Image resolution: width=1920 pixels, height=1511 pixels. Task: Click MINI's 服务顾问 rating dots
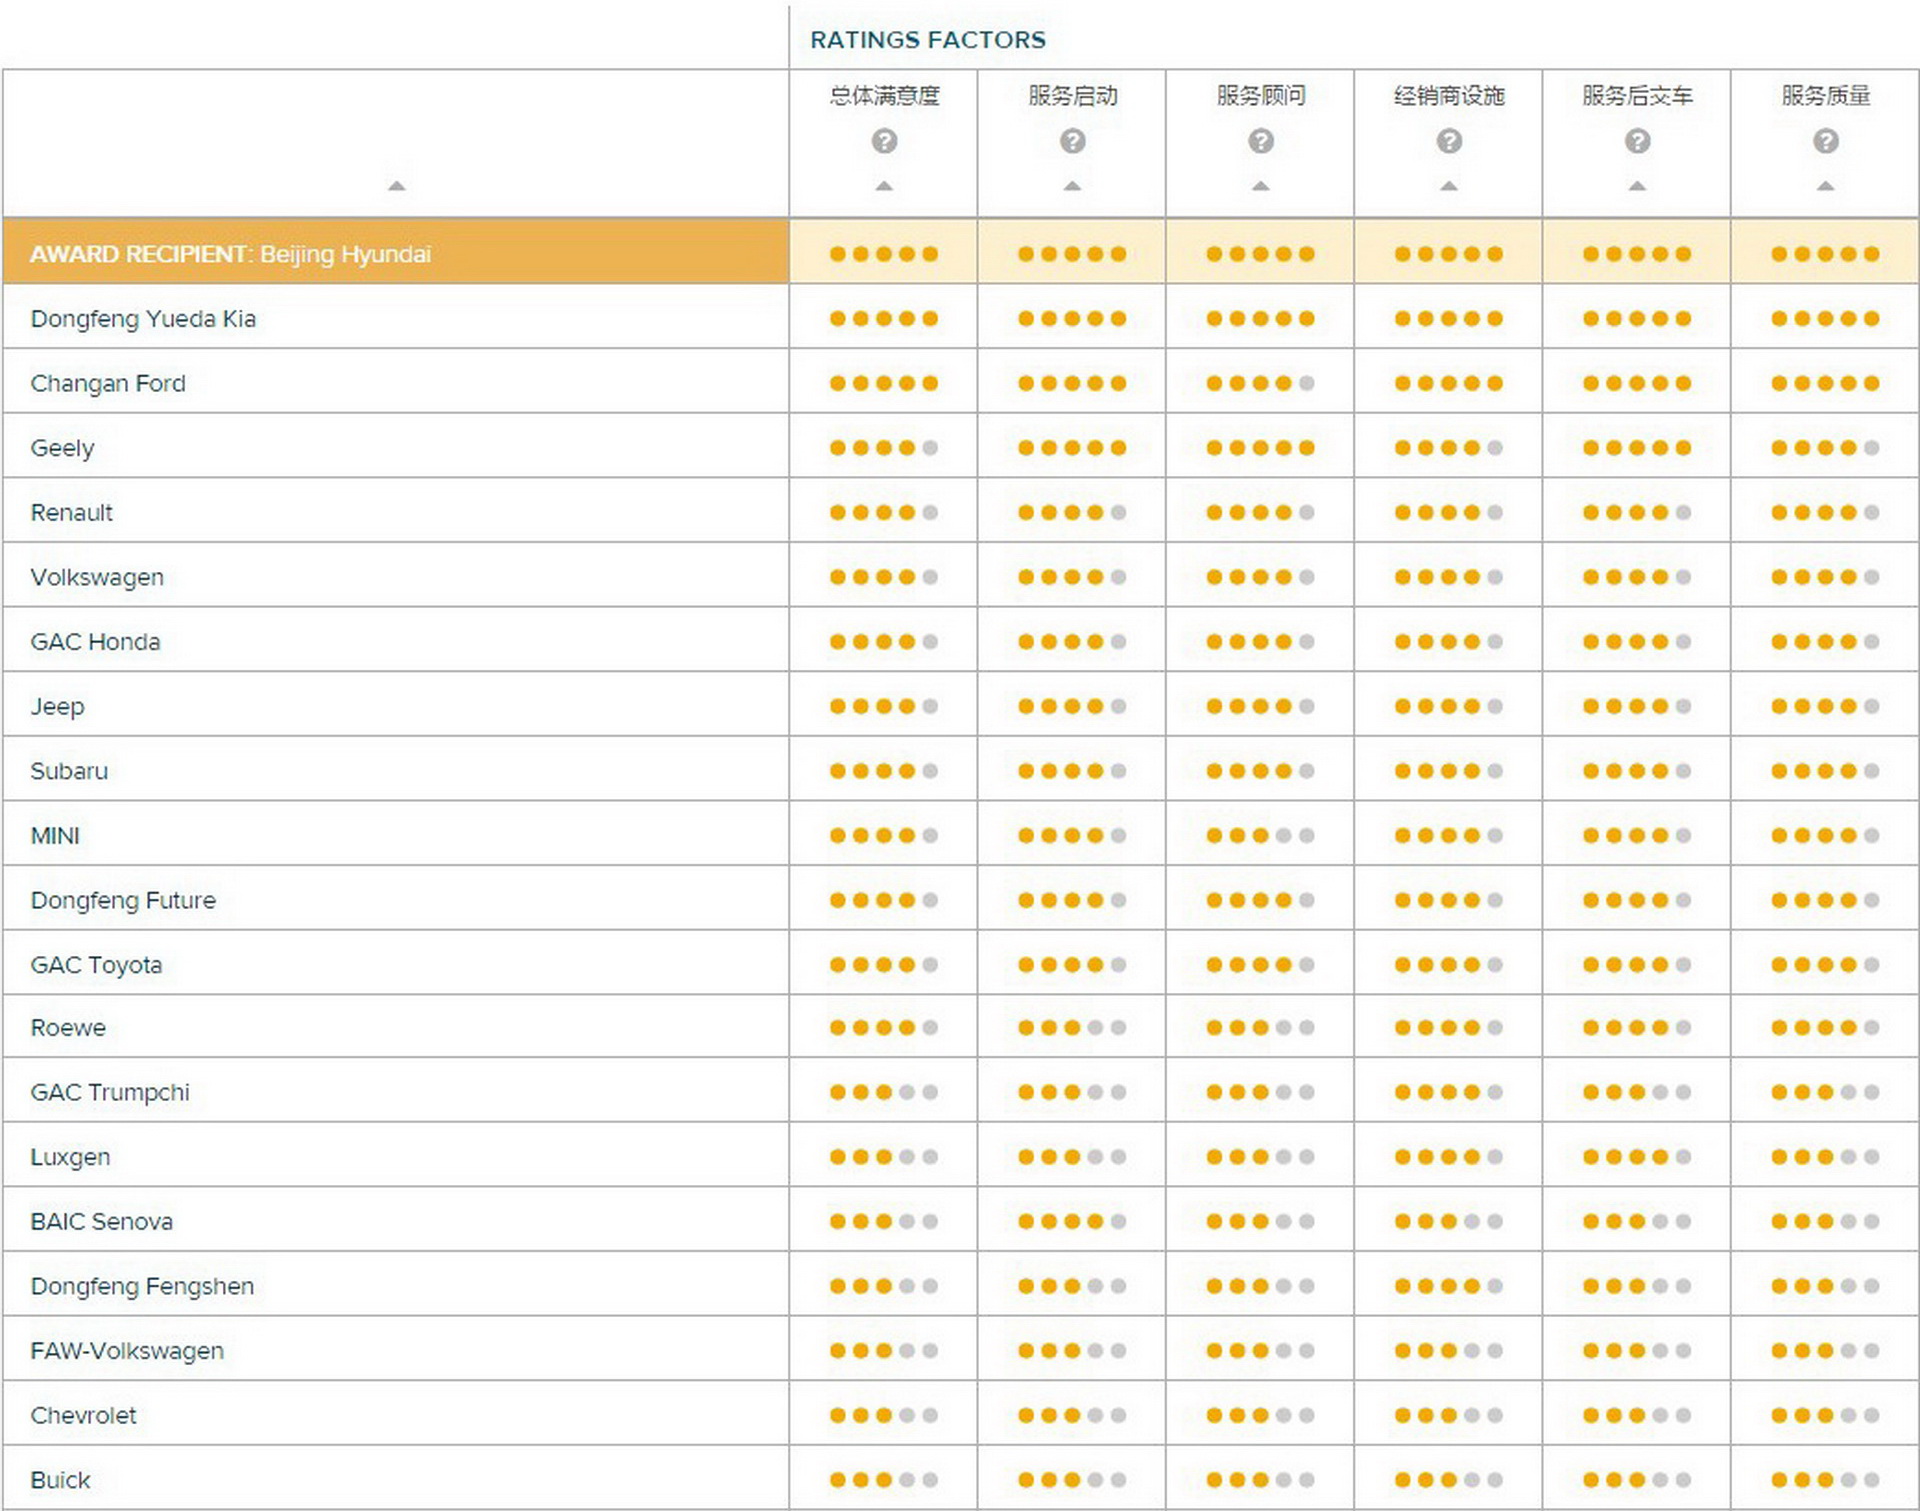click(1261, 836)
